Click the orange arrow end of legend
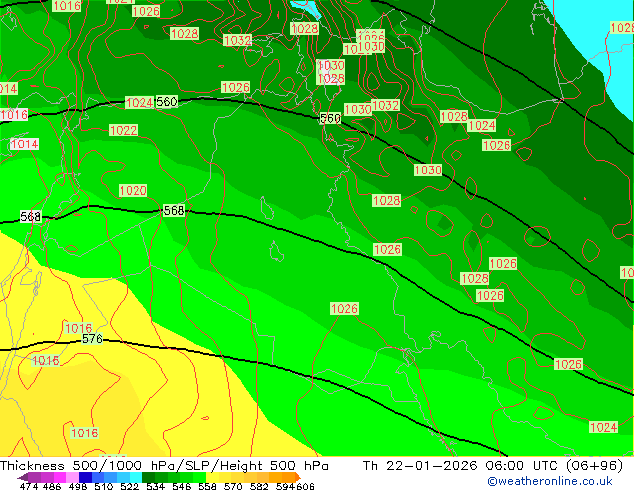634x490 pixels. (x=298, y=477)
